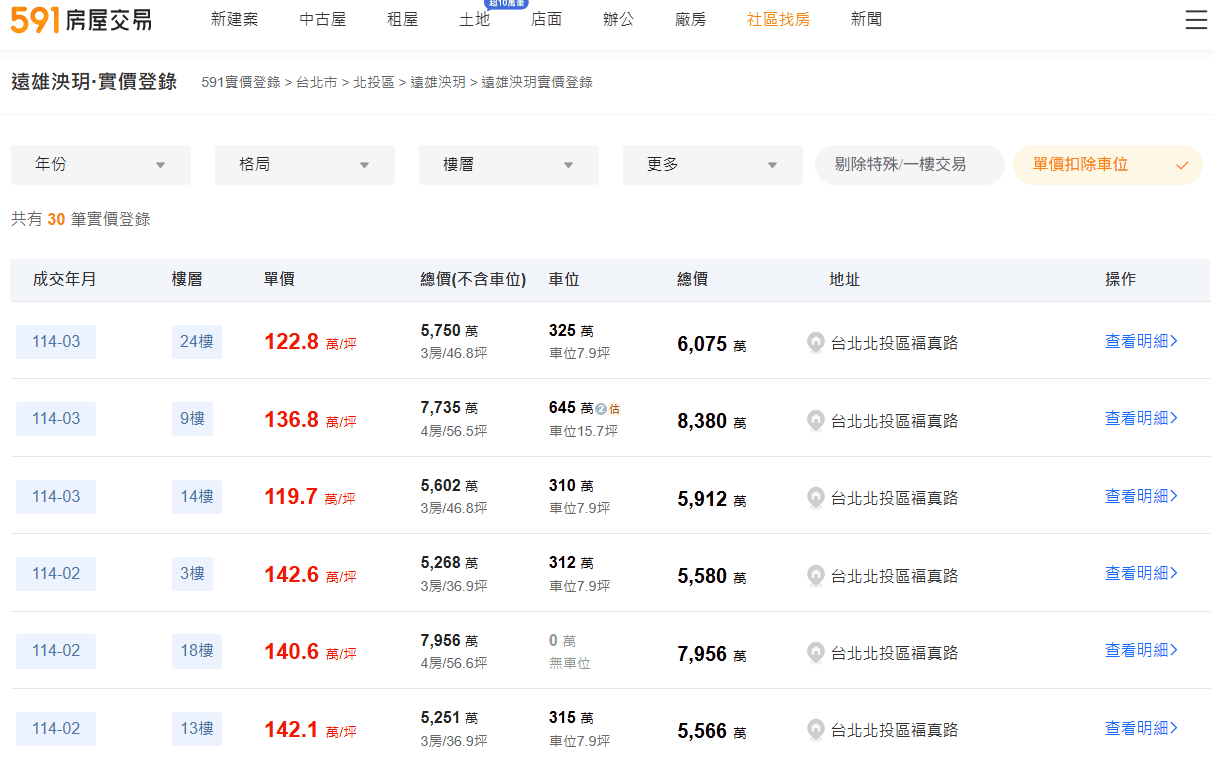Click the 591 房屋交易 logo

[x=81, y=20]
